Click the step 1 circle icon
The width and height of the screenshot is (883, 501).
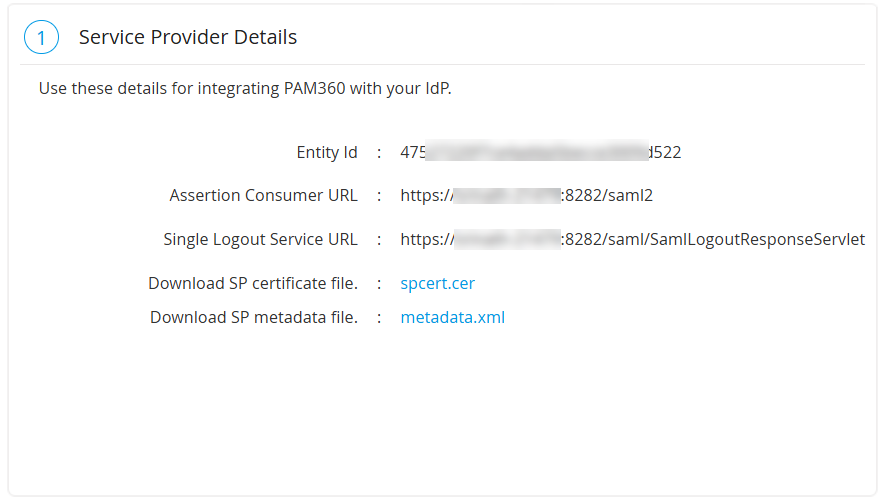coord(41,38)
